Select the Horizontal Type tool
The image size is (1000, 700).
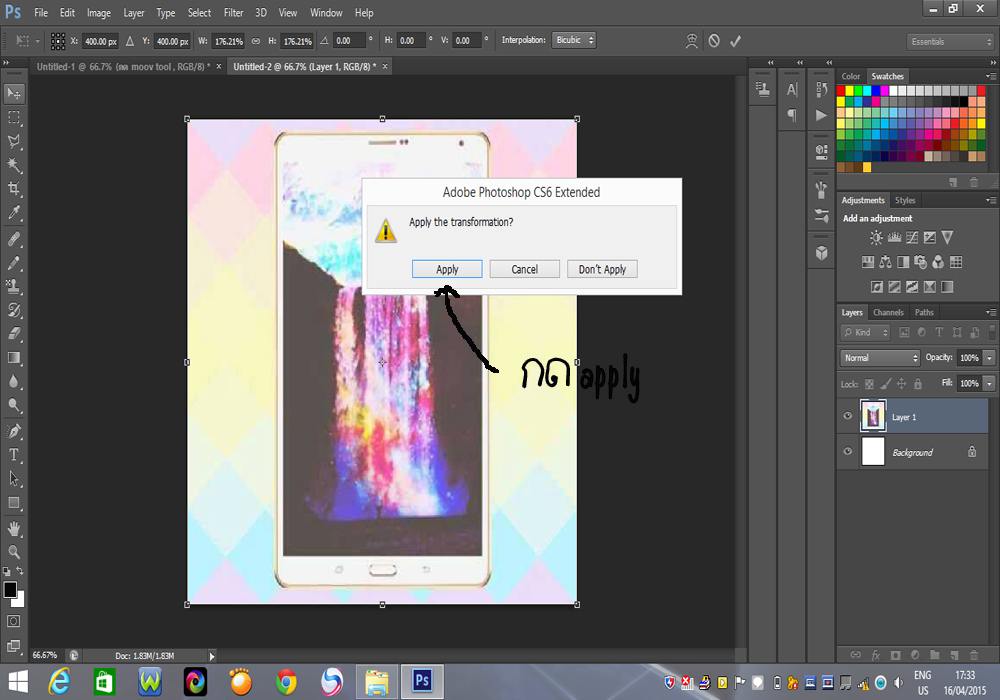pyautogui.click(x=14, y=454)
